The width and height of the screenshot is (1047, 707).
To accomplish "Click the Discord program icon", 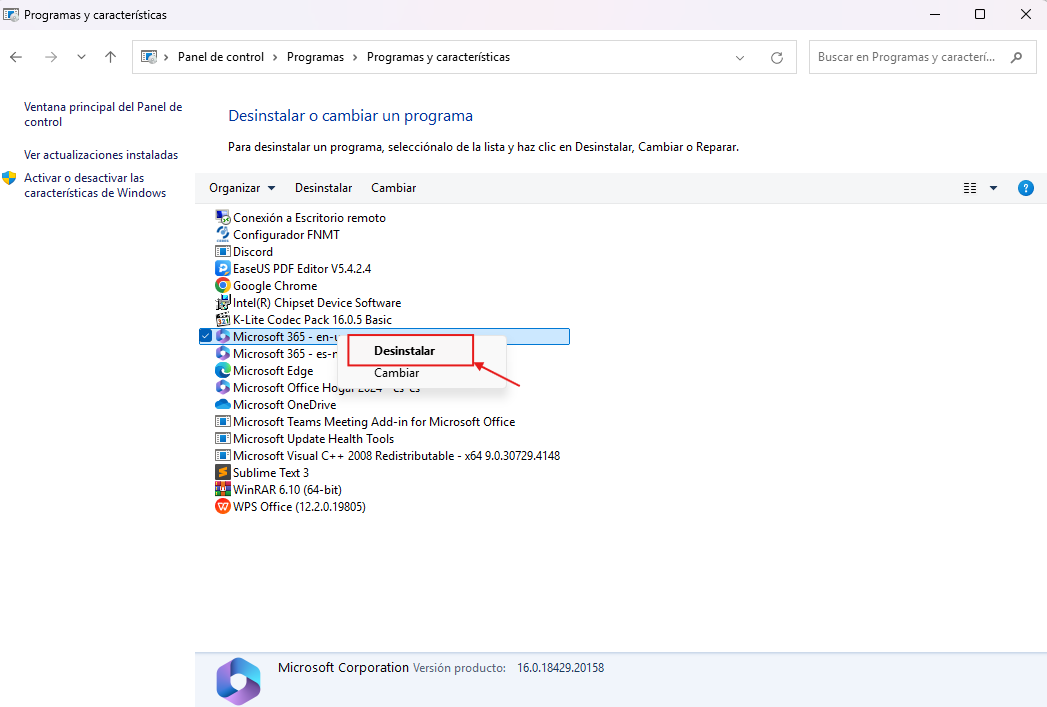I will 222,252.
